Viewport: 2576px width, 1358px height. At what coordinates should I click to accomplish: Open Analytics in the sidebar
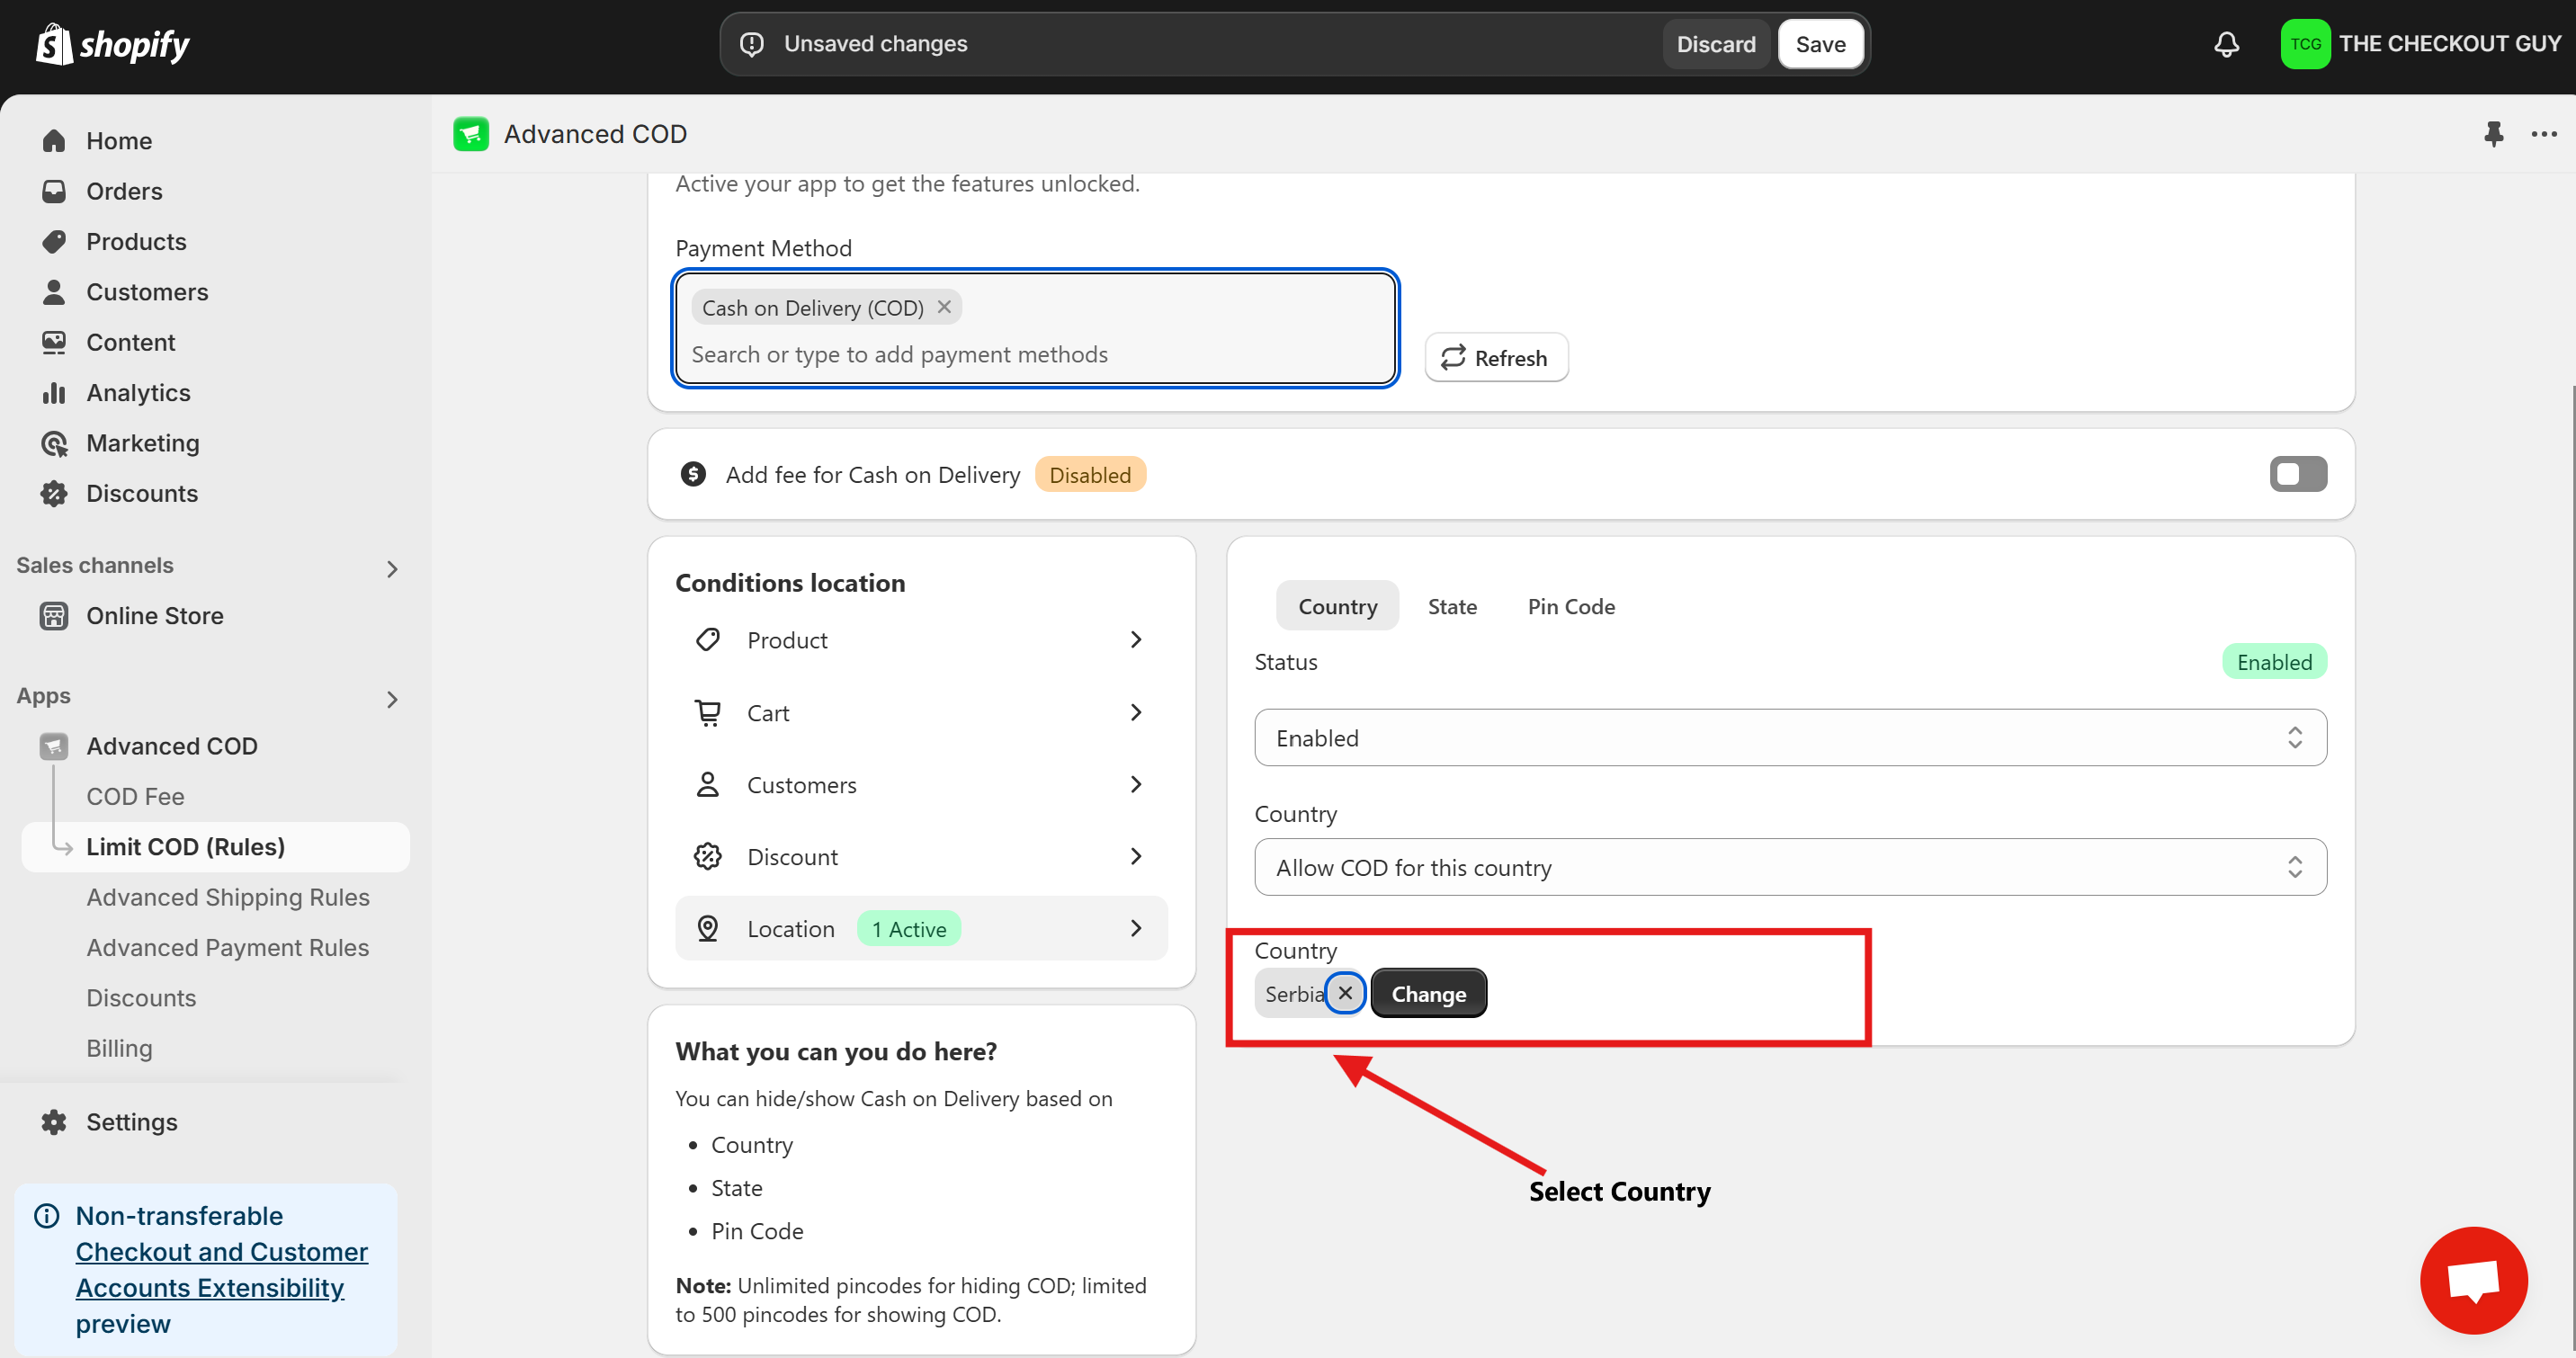tap(138, 393)
